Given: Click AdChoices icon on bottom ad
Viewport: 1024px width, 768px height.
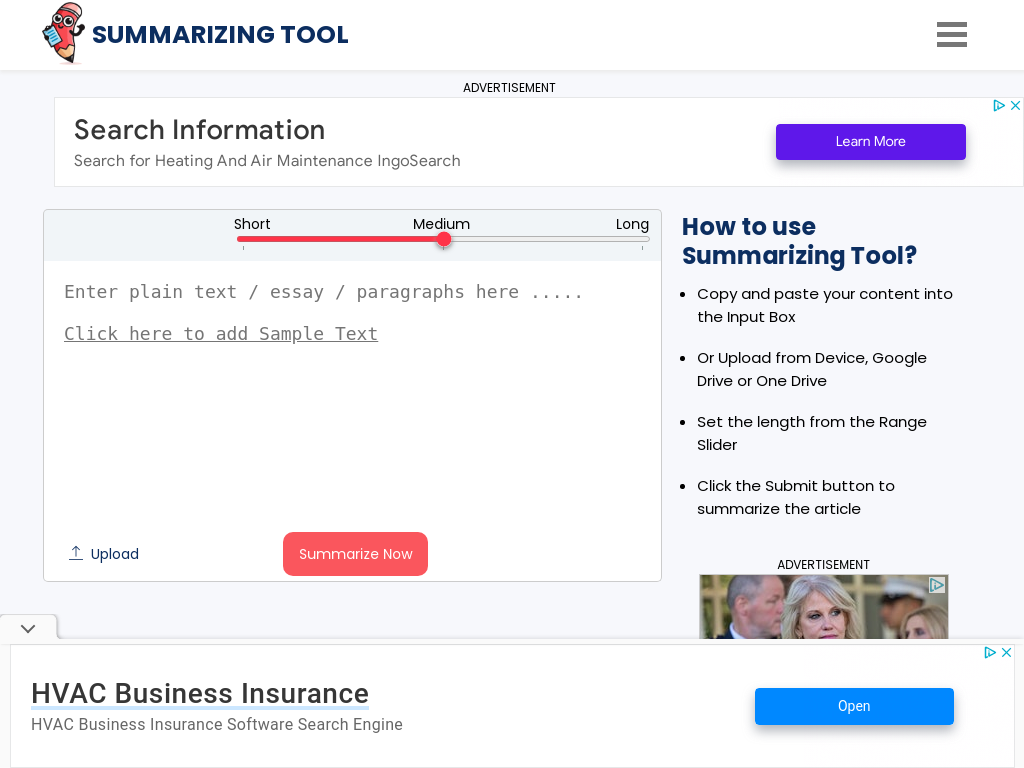Looking at the screenshot, I should (x=990, y=652).
